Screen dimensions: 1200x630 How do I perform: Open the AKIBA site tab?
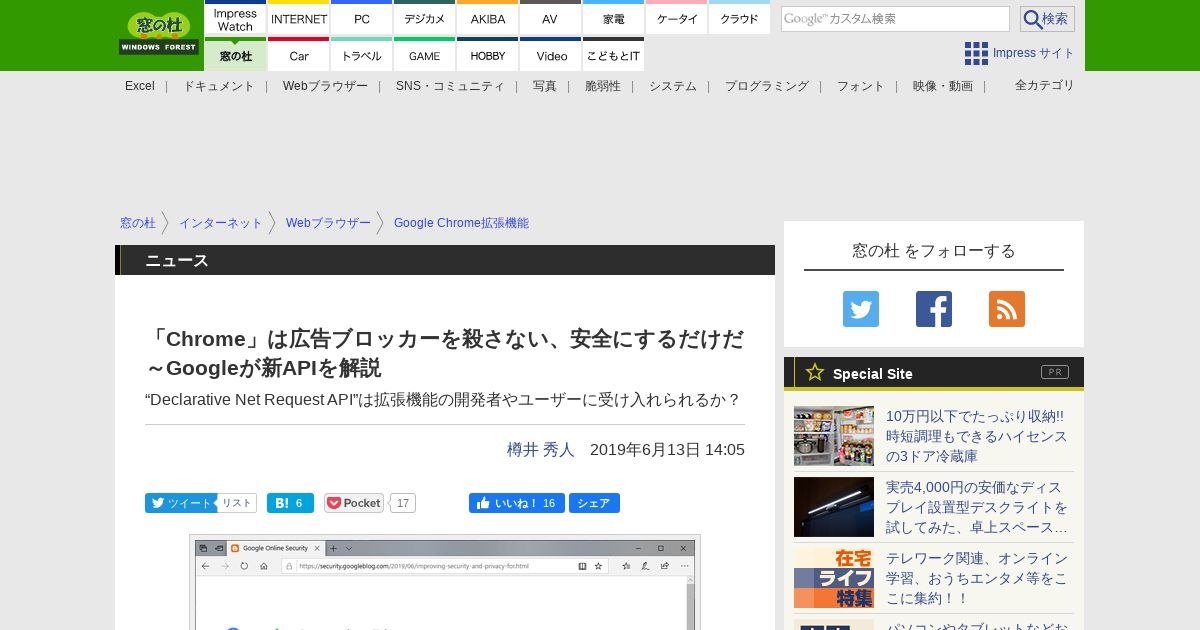point(487,18)
